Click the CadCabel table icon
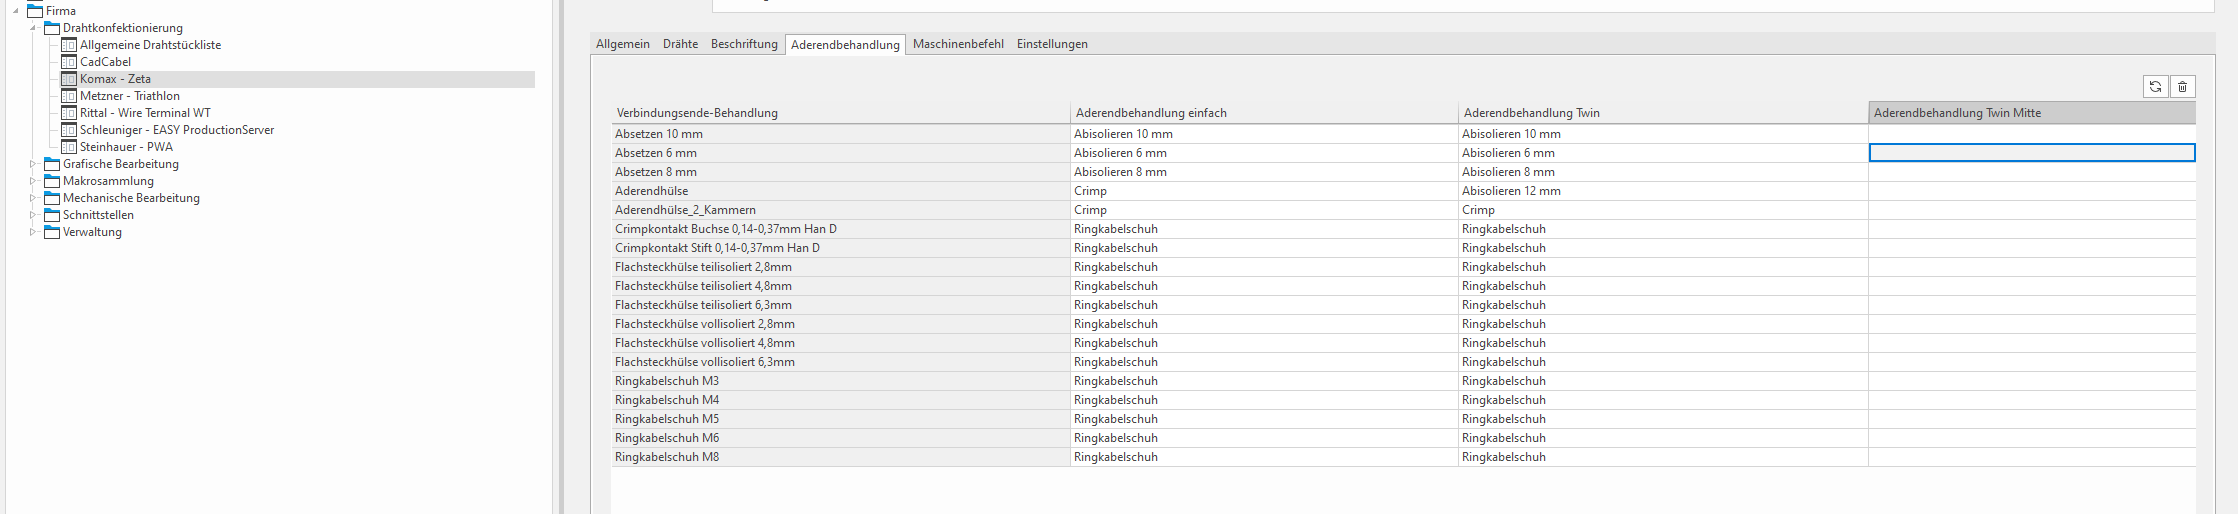The width and height of the screenshot is (2238, 514). coord(69,62)
